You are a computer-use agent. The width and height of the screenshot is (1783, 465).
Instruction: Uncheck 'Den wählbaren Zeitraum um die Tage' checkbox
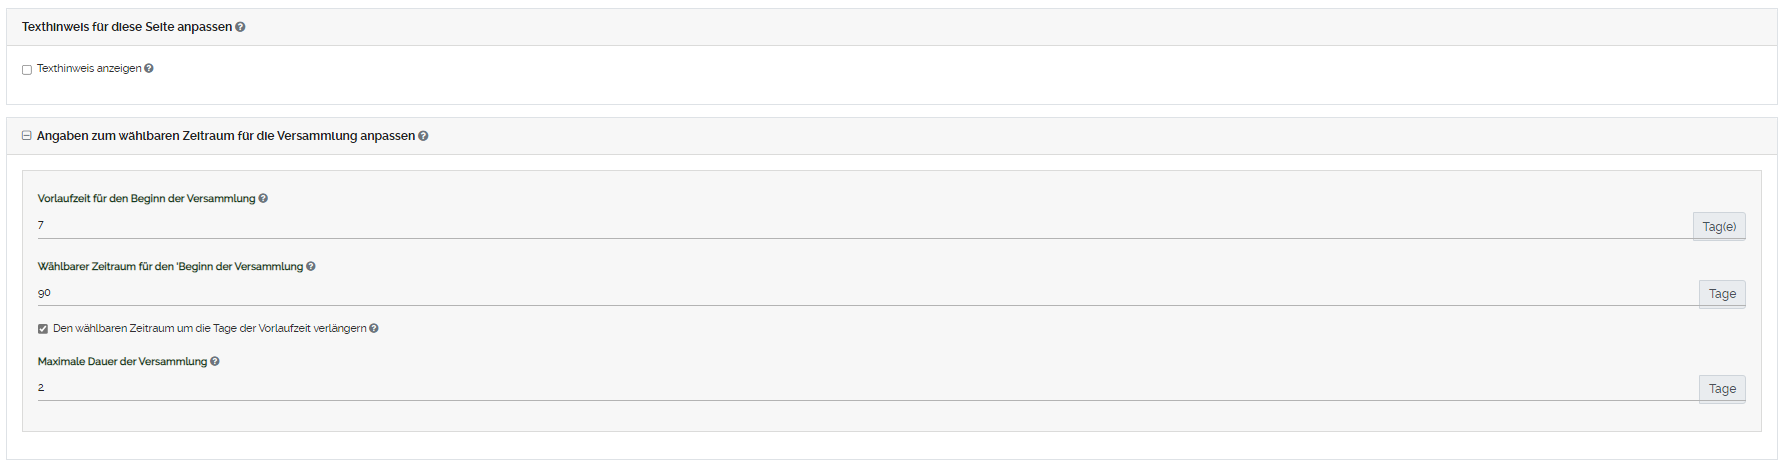43,329
